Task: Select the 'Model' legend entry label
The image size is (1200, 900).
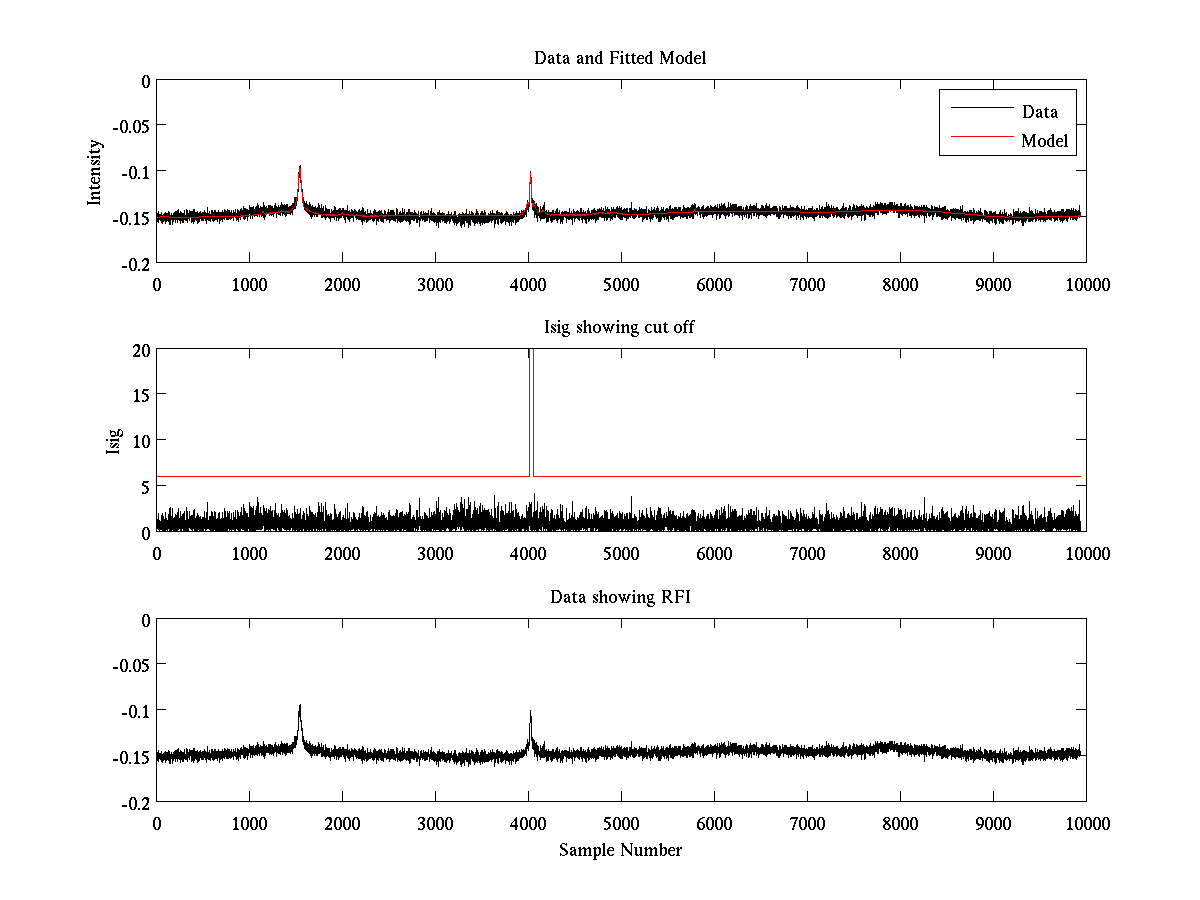Action: [x=1044, y=141]
